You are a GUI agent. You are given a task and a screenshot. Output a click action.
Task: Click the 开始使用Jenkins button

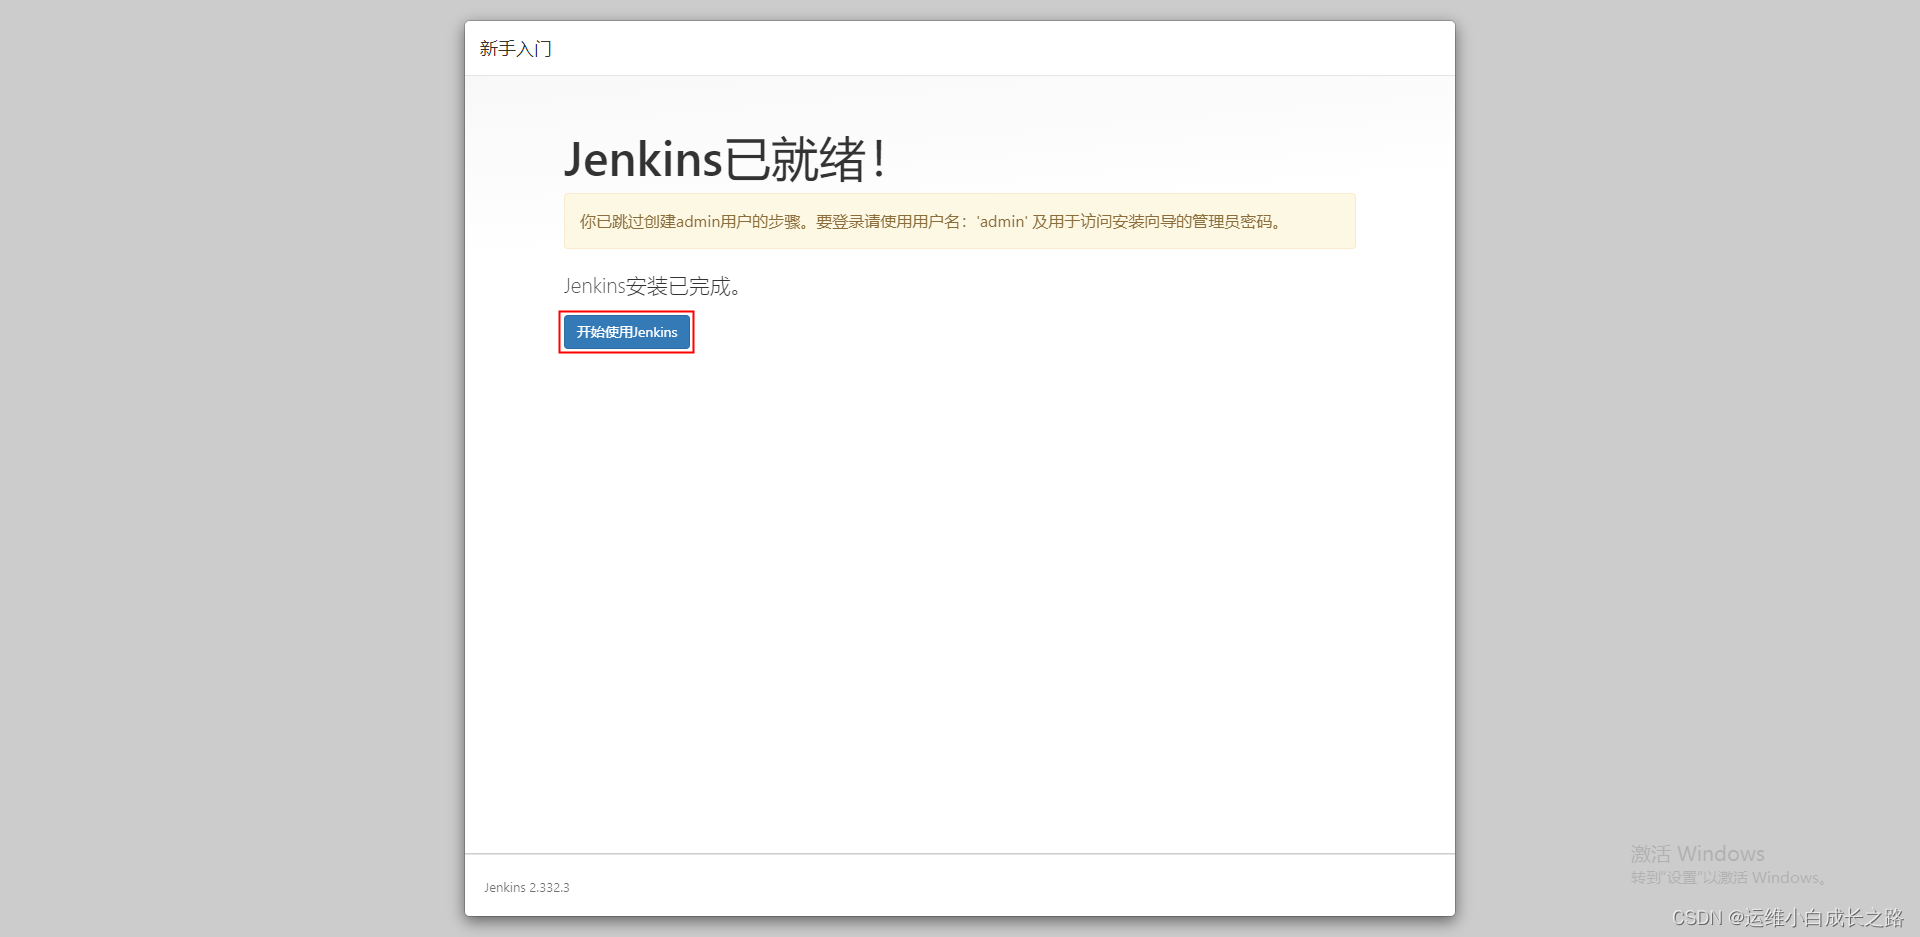click(627, 332)
